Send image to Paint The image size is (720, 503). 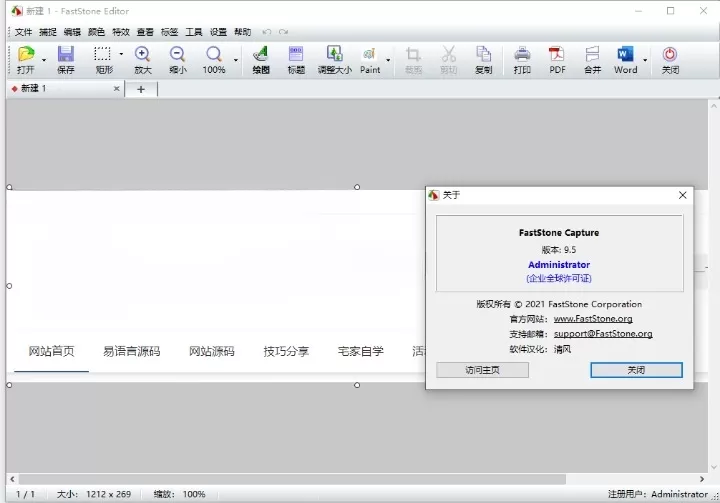[370, 60]
